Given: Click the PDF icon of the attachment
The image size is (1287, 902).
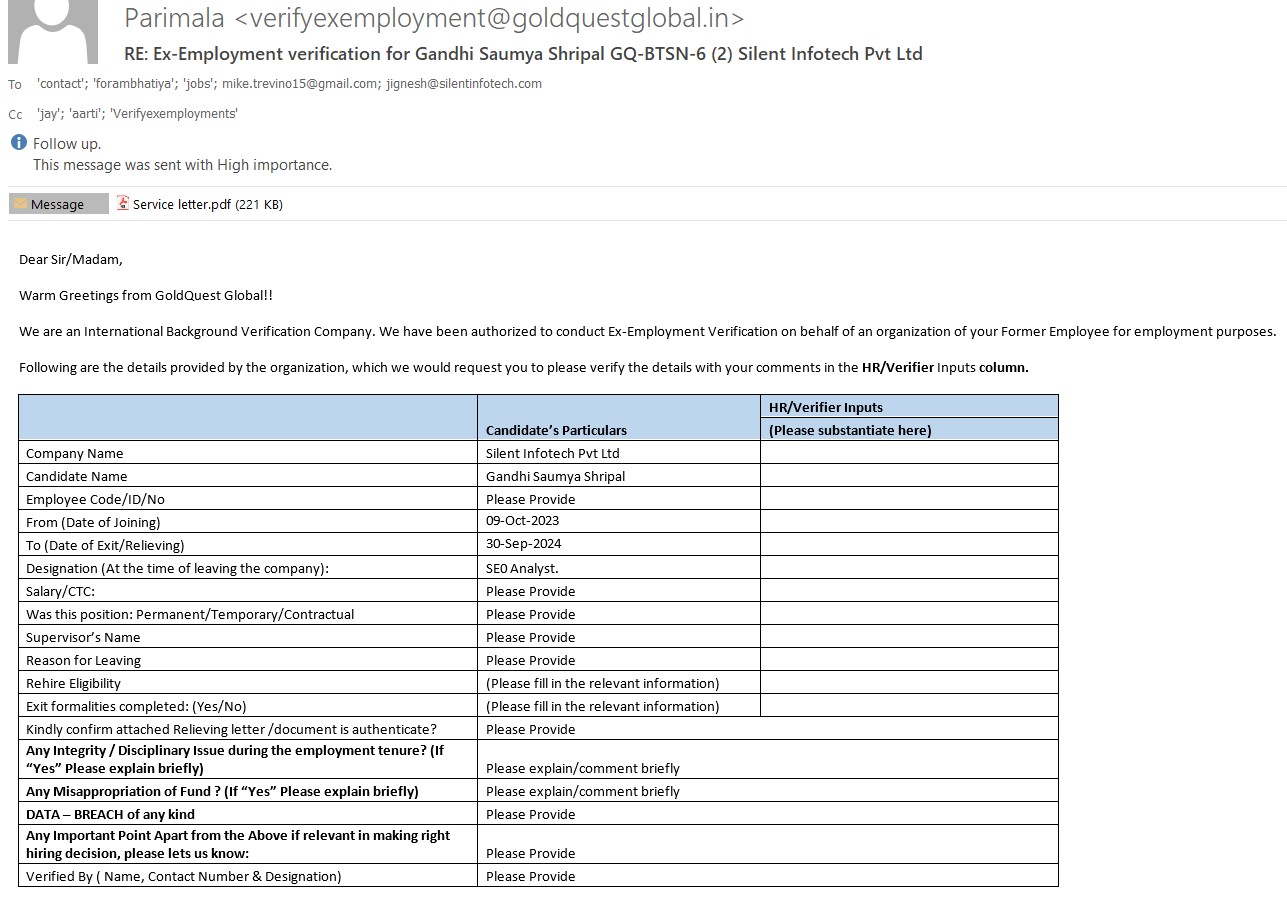Looking at the screenshot, I should (x=123, y=203).
